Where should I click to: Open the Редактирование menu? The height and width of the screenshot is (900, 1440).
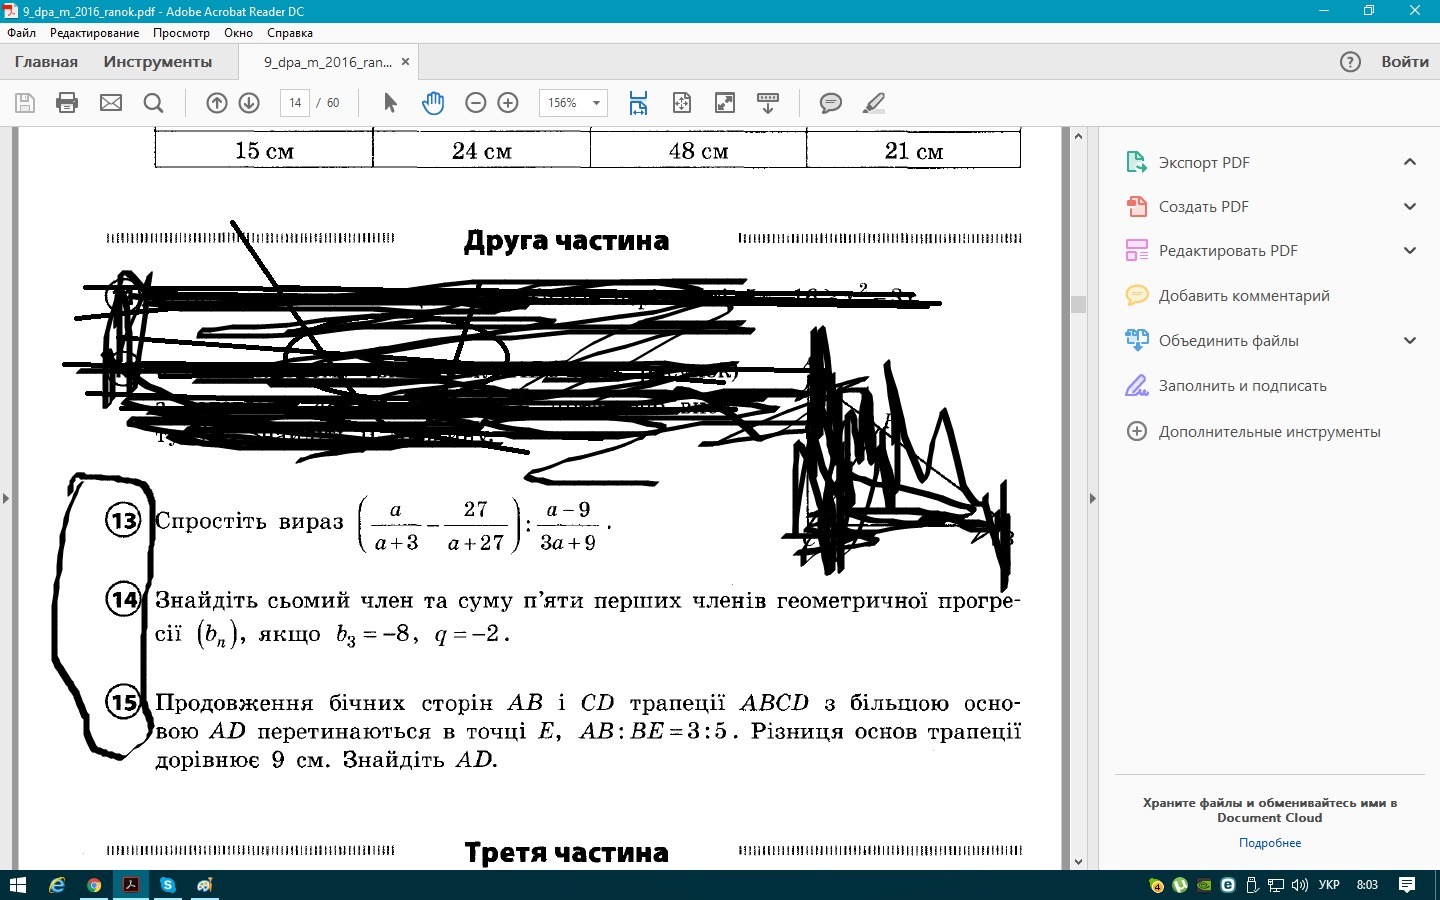pos(95,33)
